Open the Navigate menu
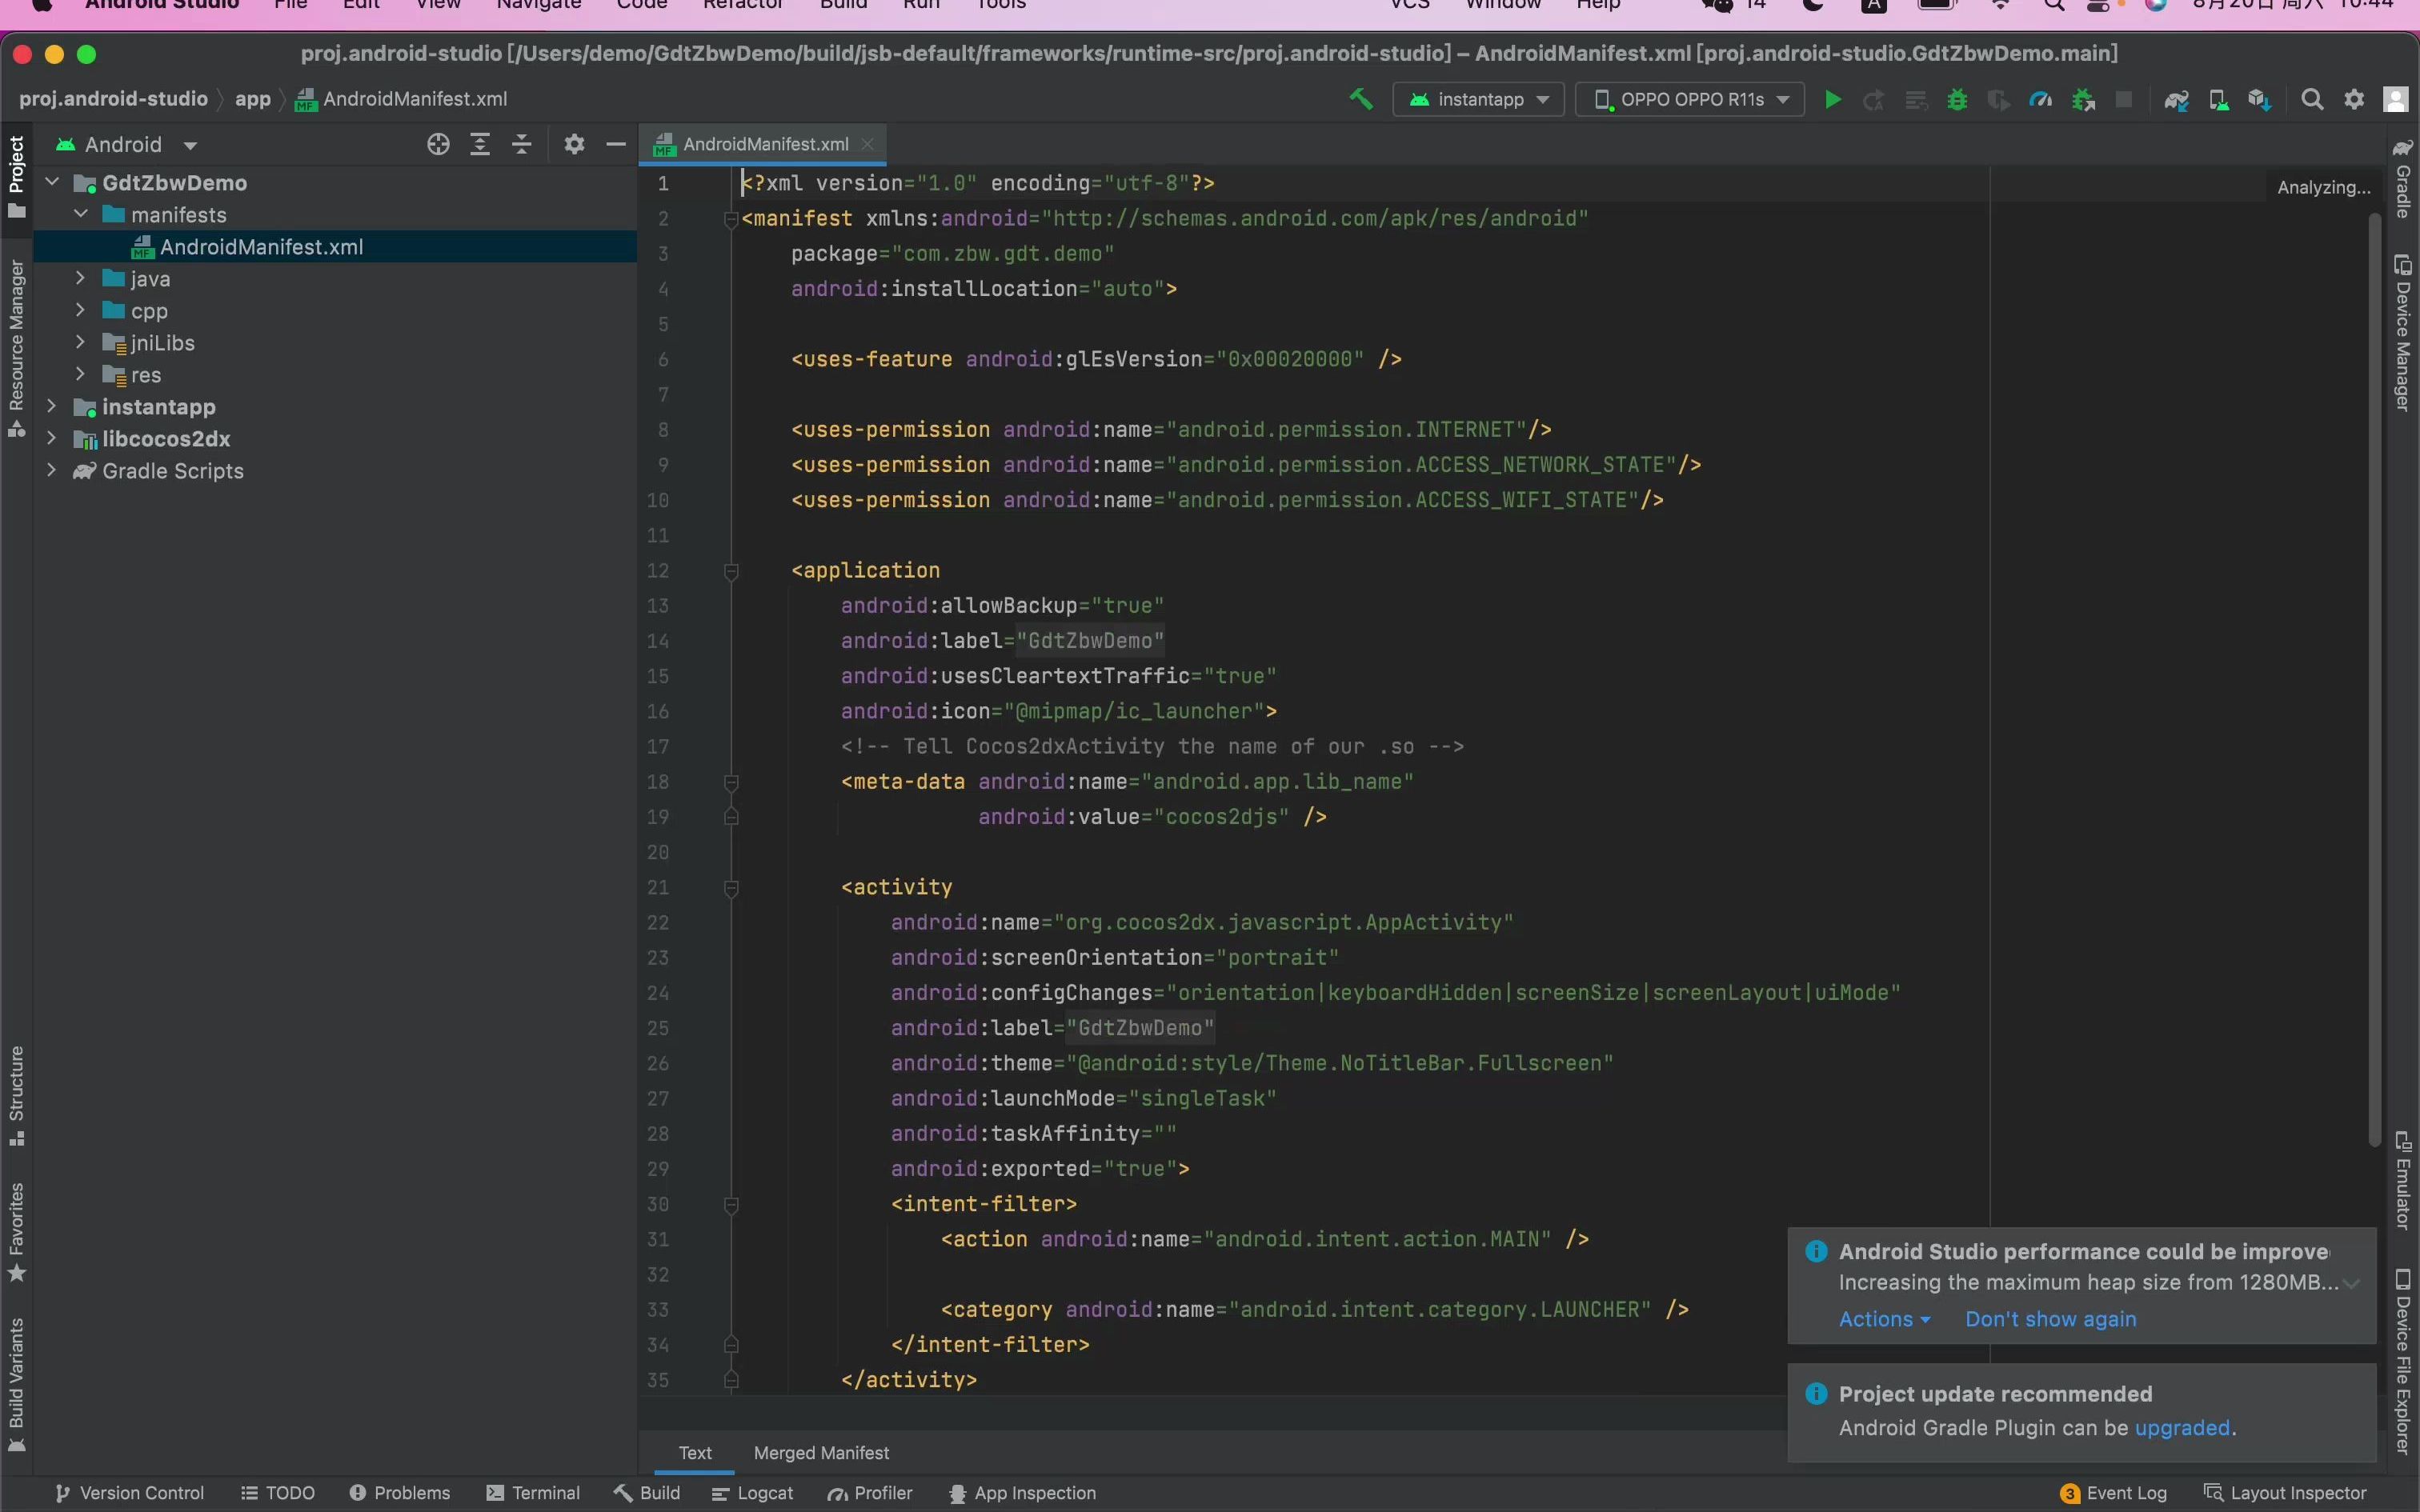 click(538, 5)
